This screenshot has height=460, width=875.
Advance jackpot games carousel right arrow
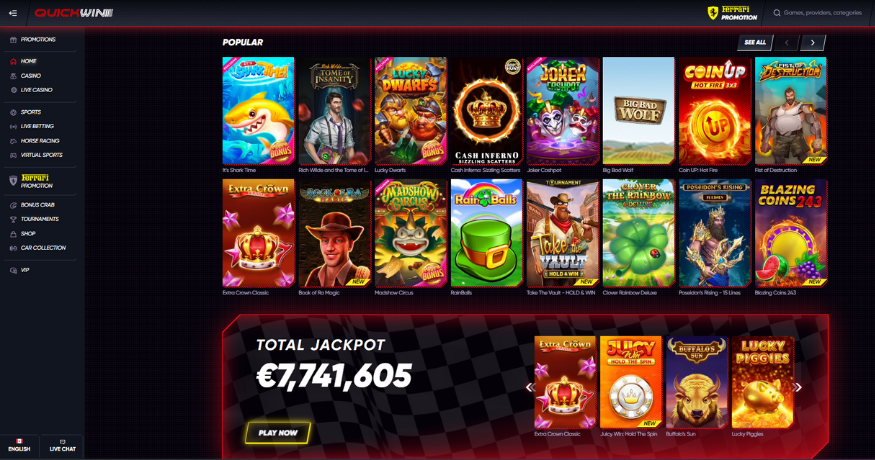pyautogui.click(x=799, y=387)
